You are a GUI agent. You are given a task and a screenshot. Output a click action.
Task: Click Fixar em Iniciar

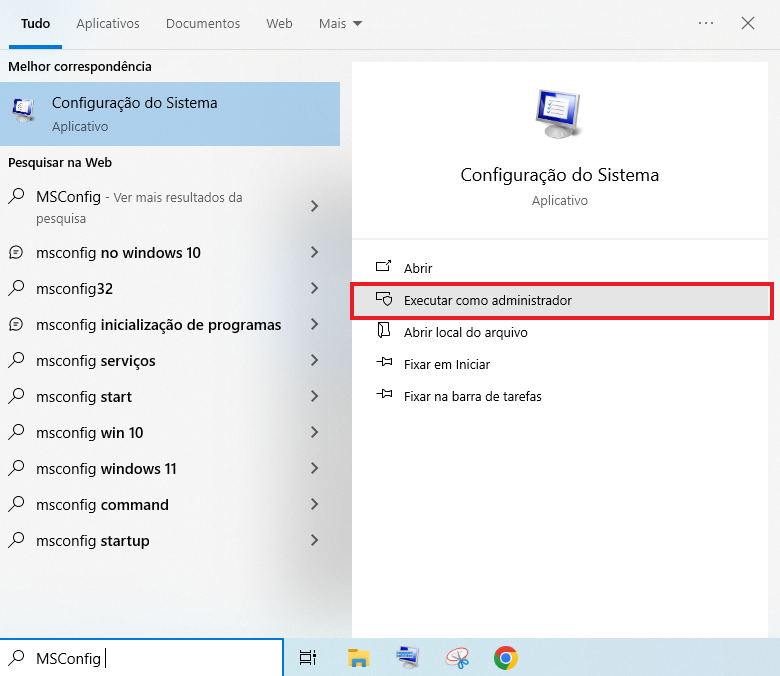[560, 365]
